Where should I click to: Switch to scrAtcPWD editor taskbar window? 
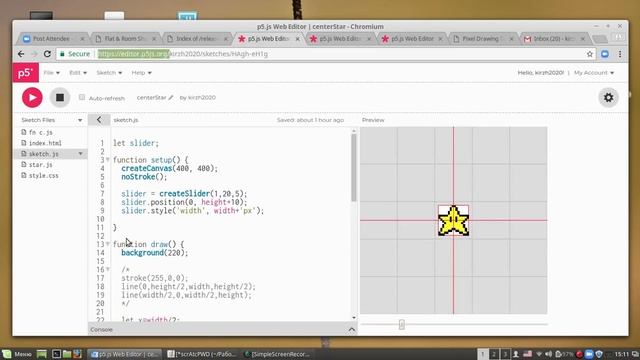(x=203, y=354)
